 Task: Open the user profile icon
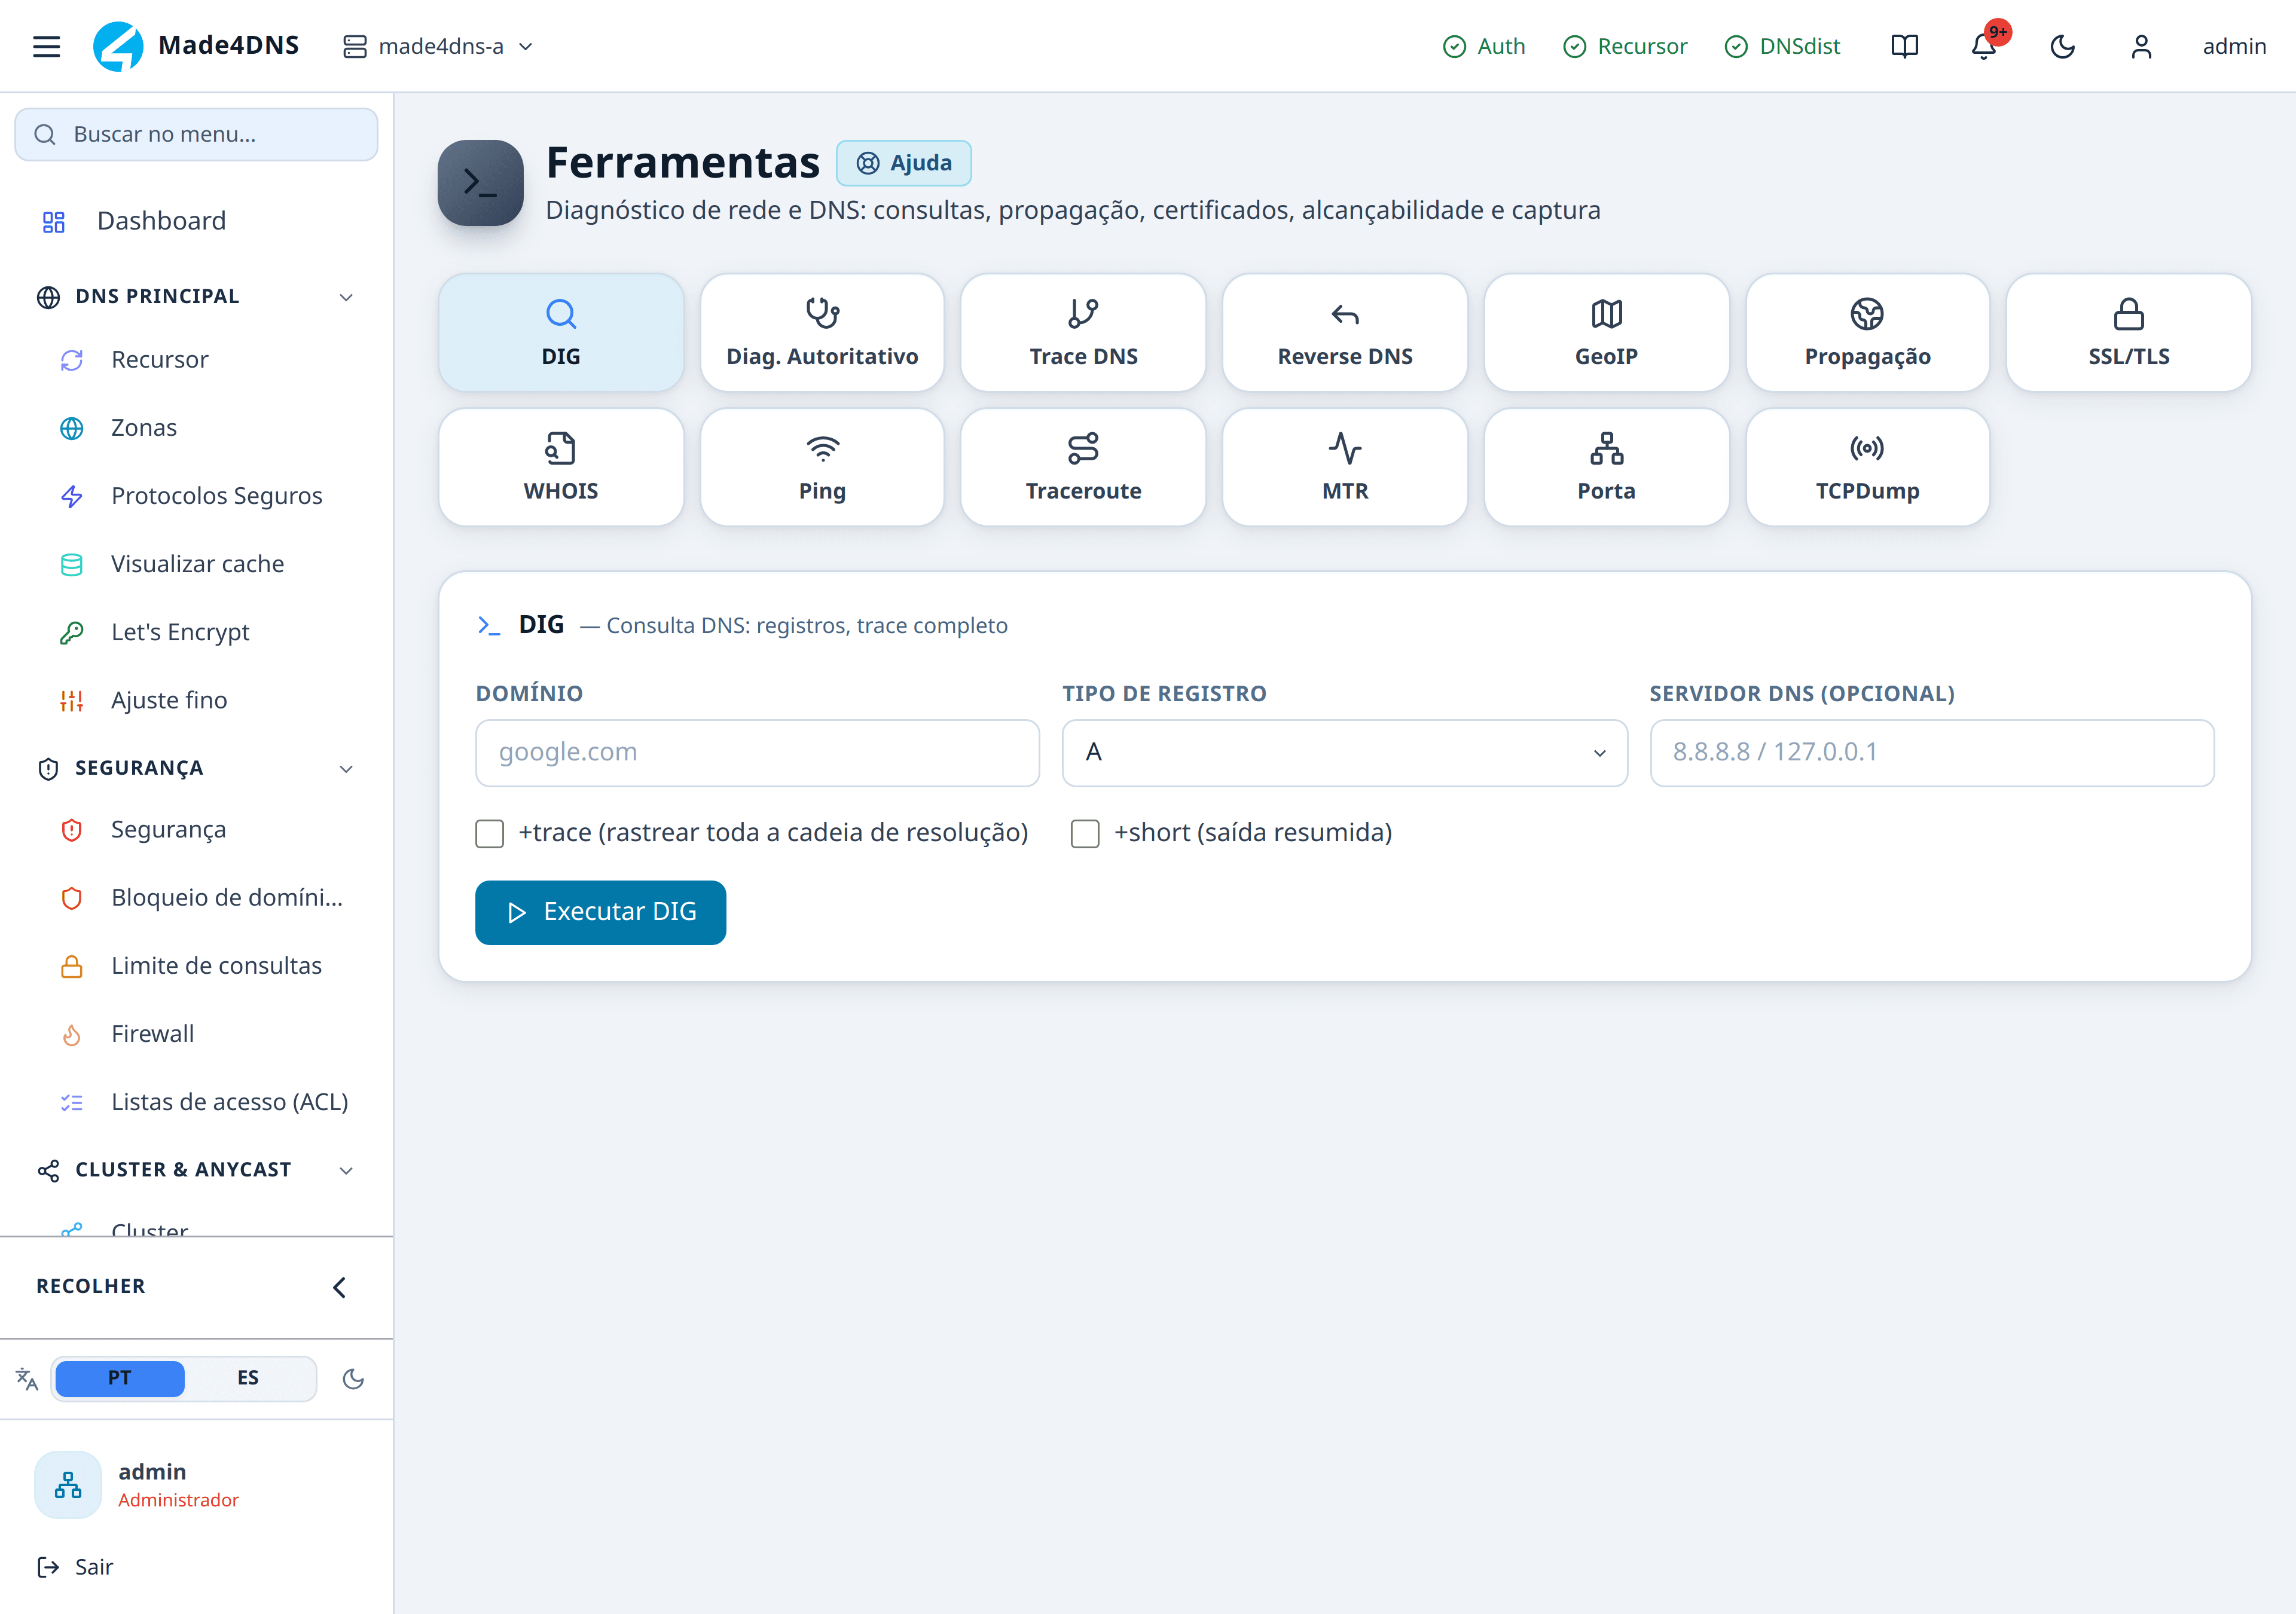2141,46
